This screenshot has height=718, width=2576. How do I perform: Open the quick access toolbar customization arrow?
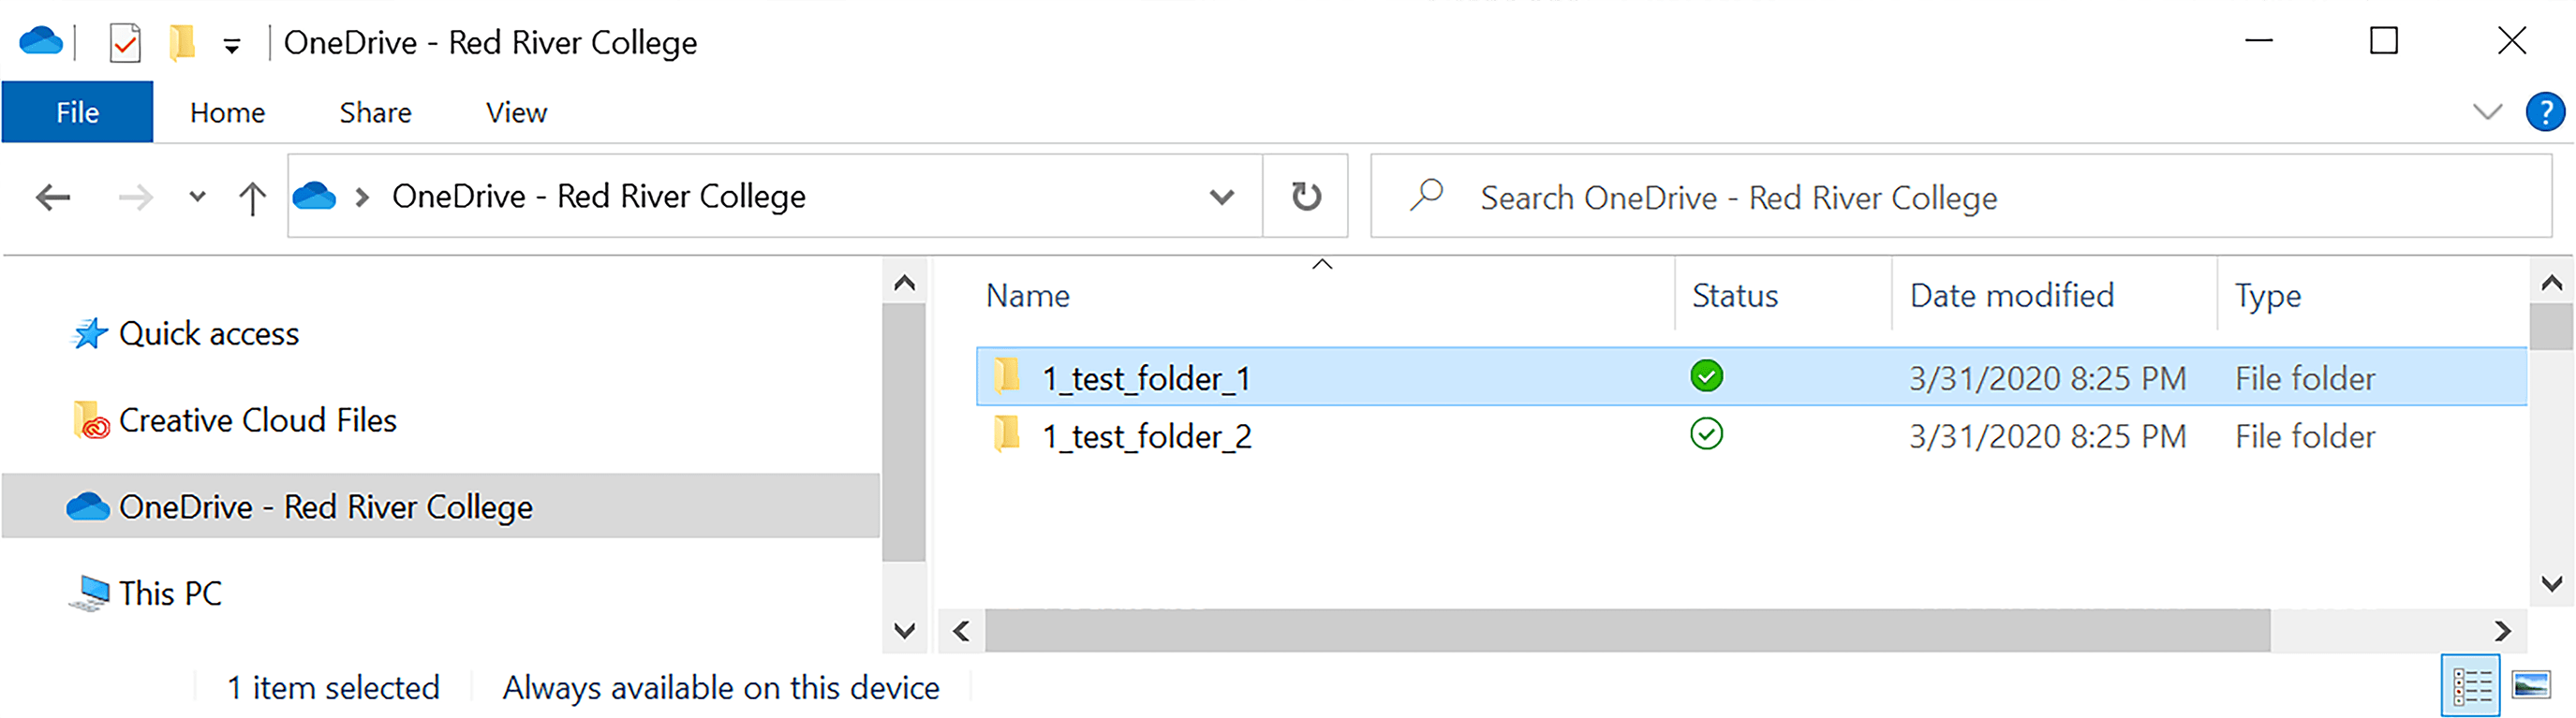click(232, 44)
